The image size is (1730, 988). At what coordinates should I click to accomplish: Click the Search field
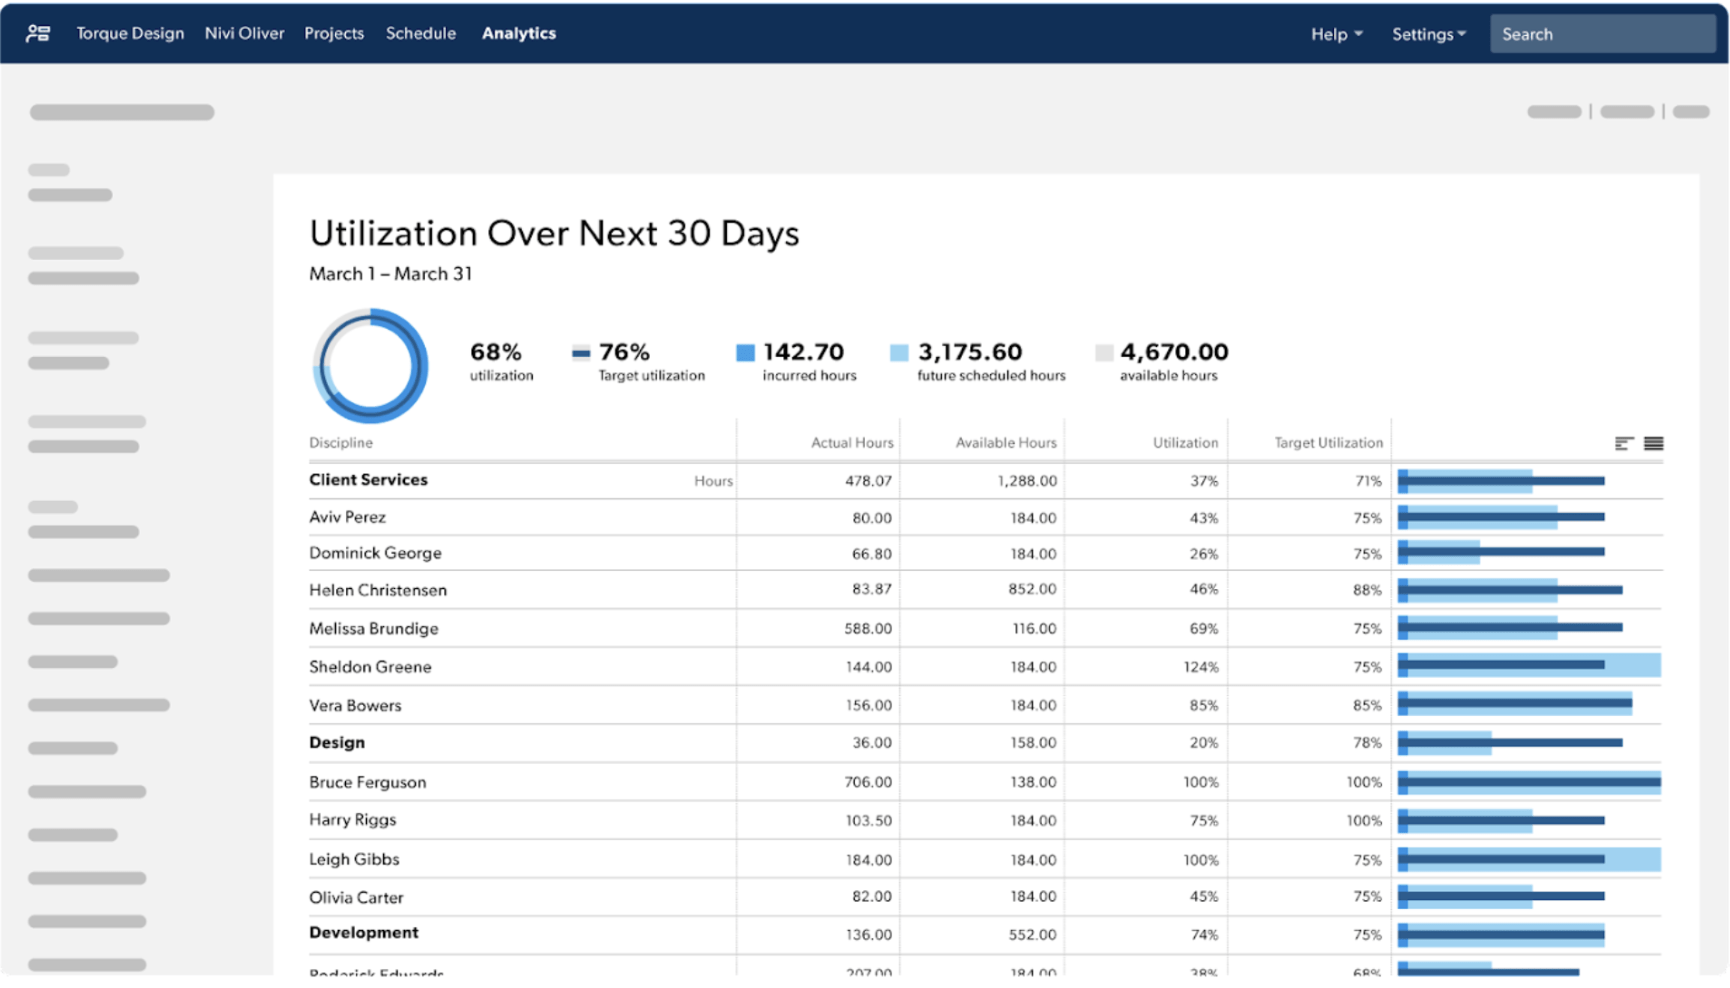pyautogui.click(x=1601, y=33)
